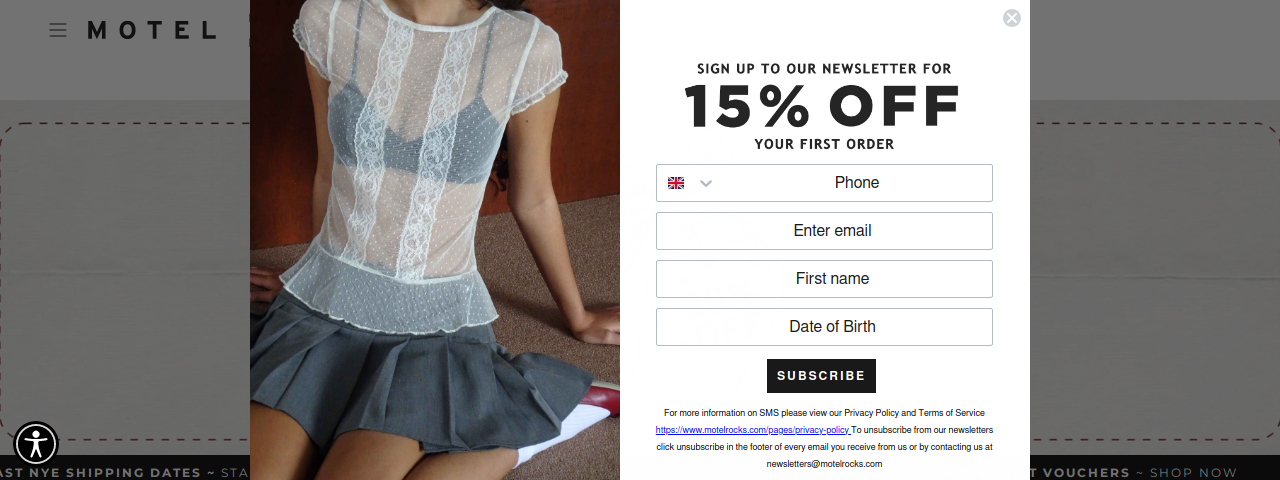Click the SHOP NOW banner link

pos(1193,473)
